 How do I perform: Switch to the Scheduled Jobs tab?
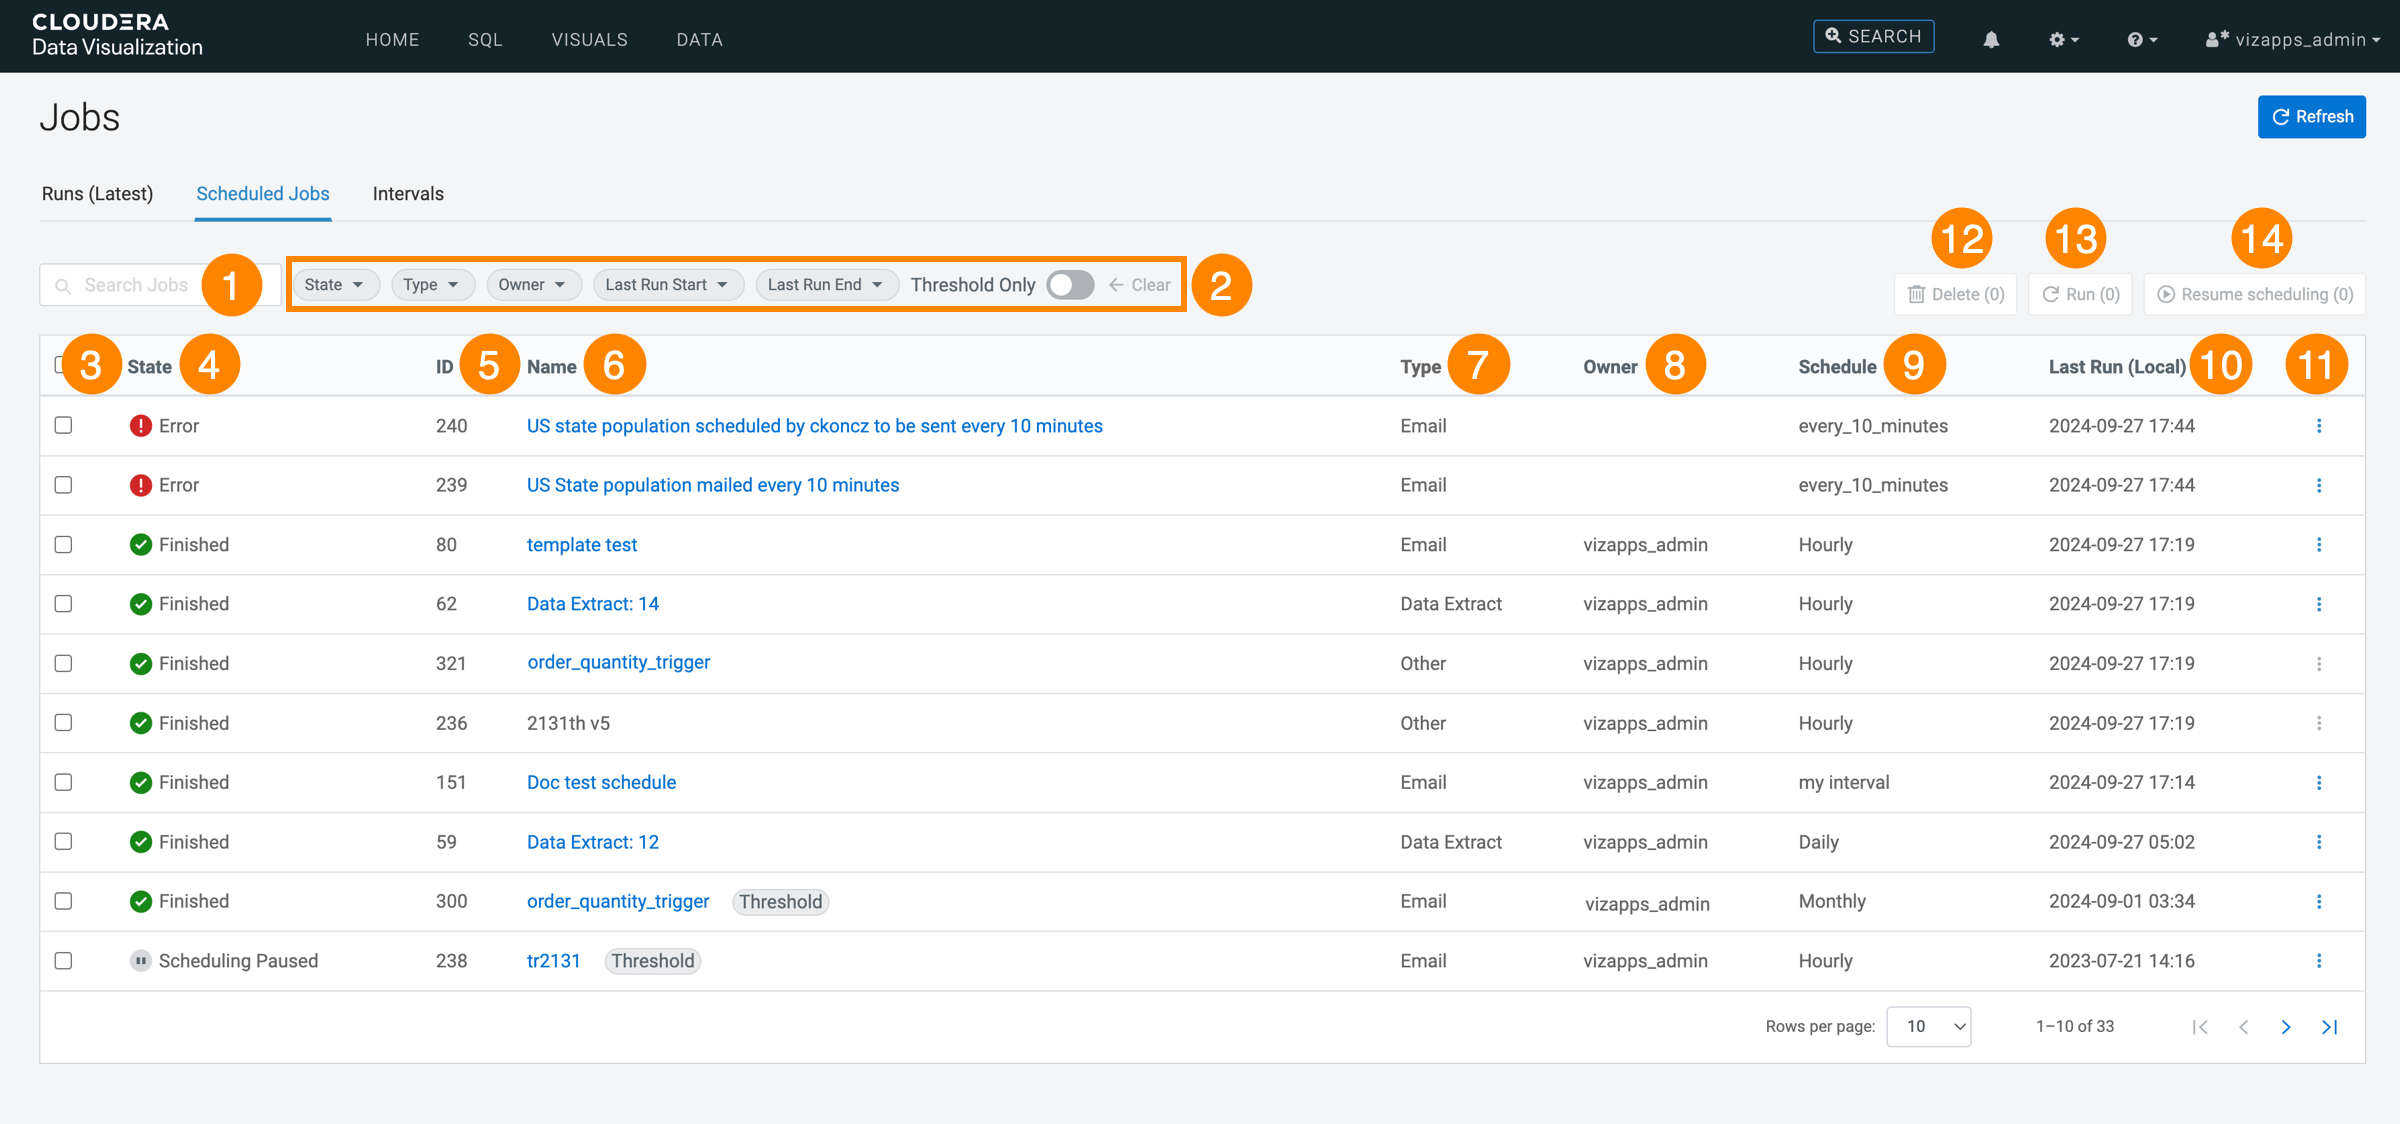click(x=263, y=194)
